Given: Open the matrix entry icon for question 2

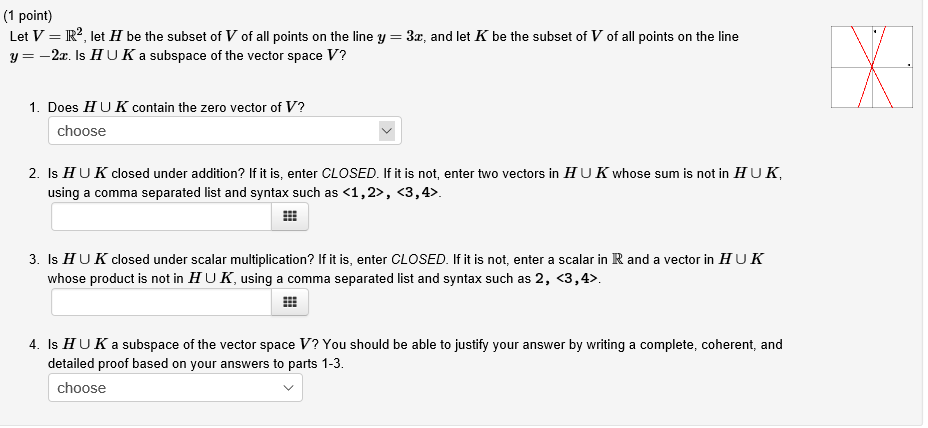Looking at the screenshot, I should [x=289, y=217].
